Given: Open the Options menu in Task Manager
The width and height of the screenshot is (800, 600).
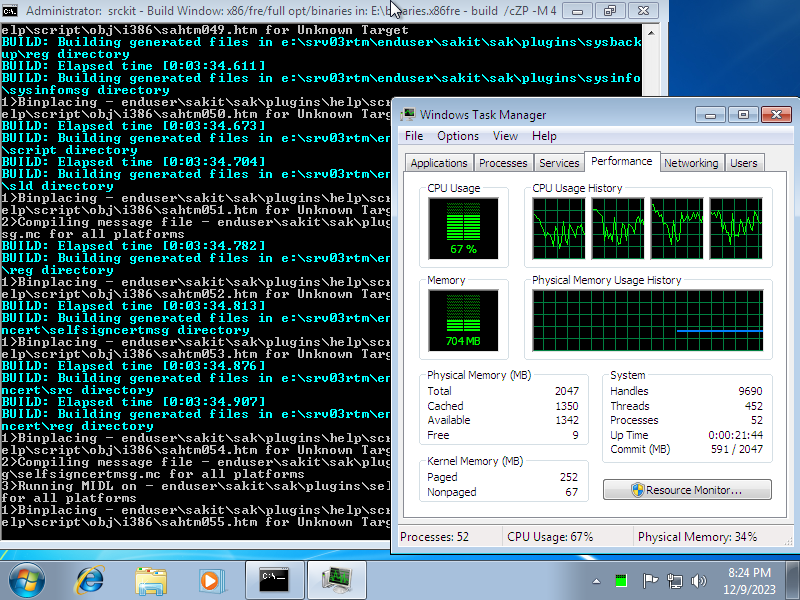Looking at the screenshot, I should tap(458, 136).
